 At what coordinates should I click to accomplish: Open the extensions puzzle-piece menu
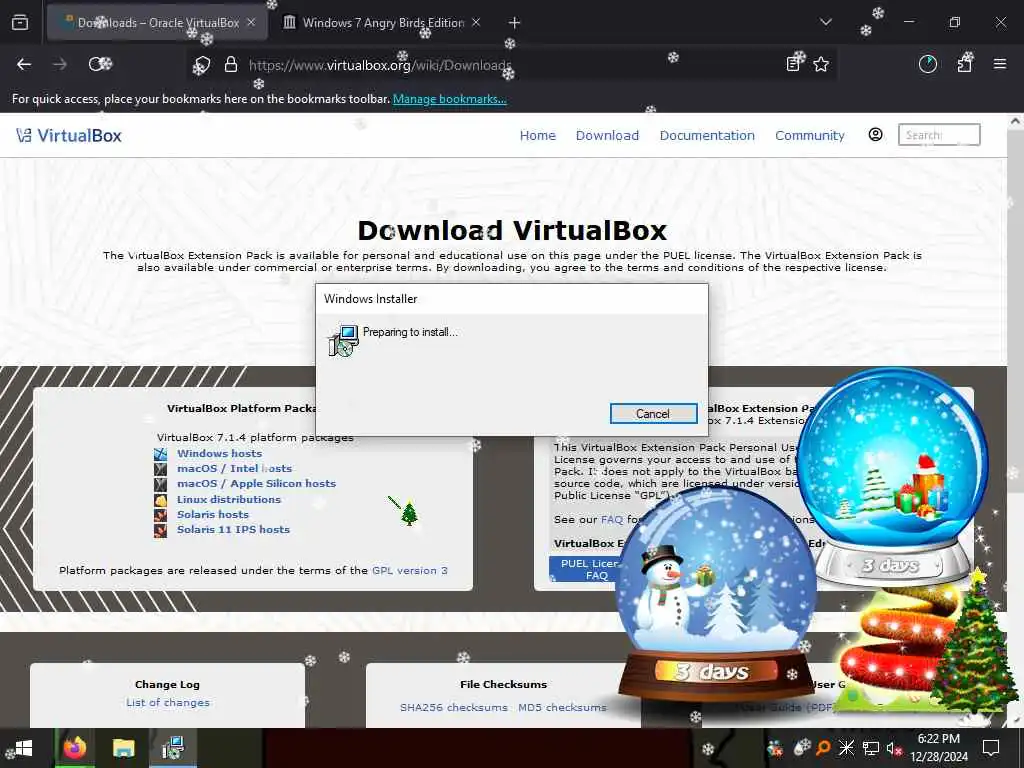coord(965,64)
